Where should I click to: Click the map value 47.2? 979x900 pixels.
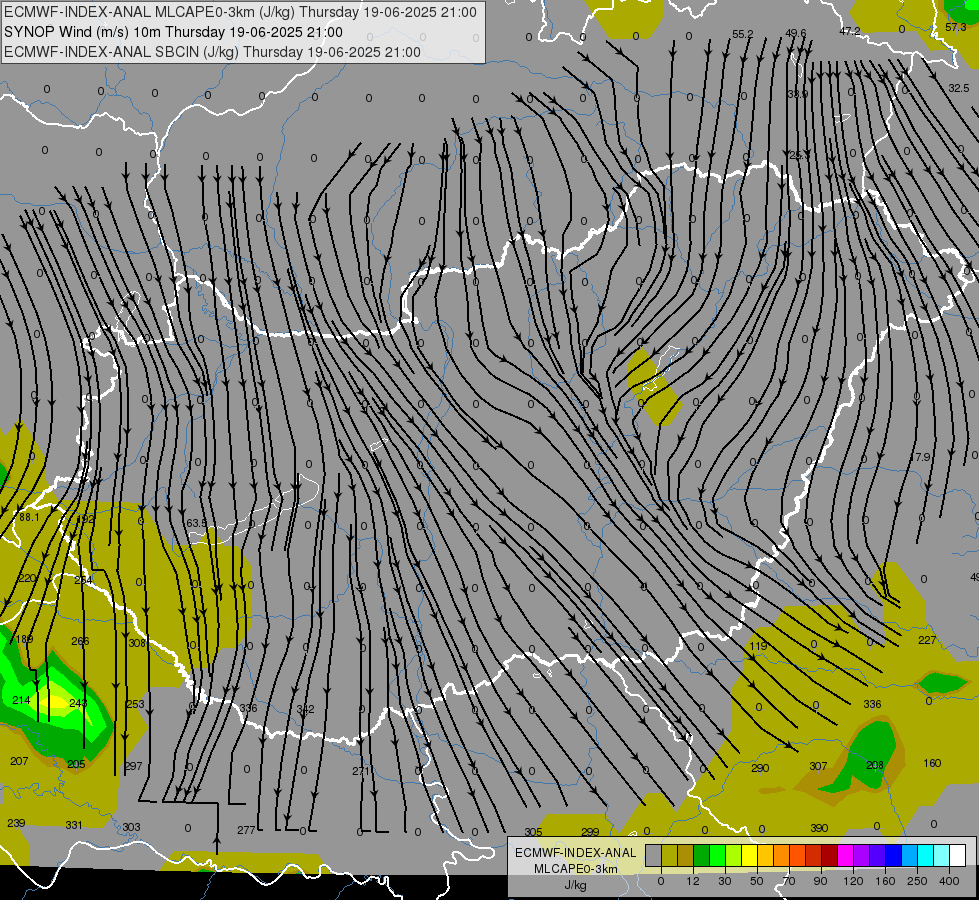coord(850,31)
